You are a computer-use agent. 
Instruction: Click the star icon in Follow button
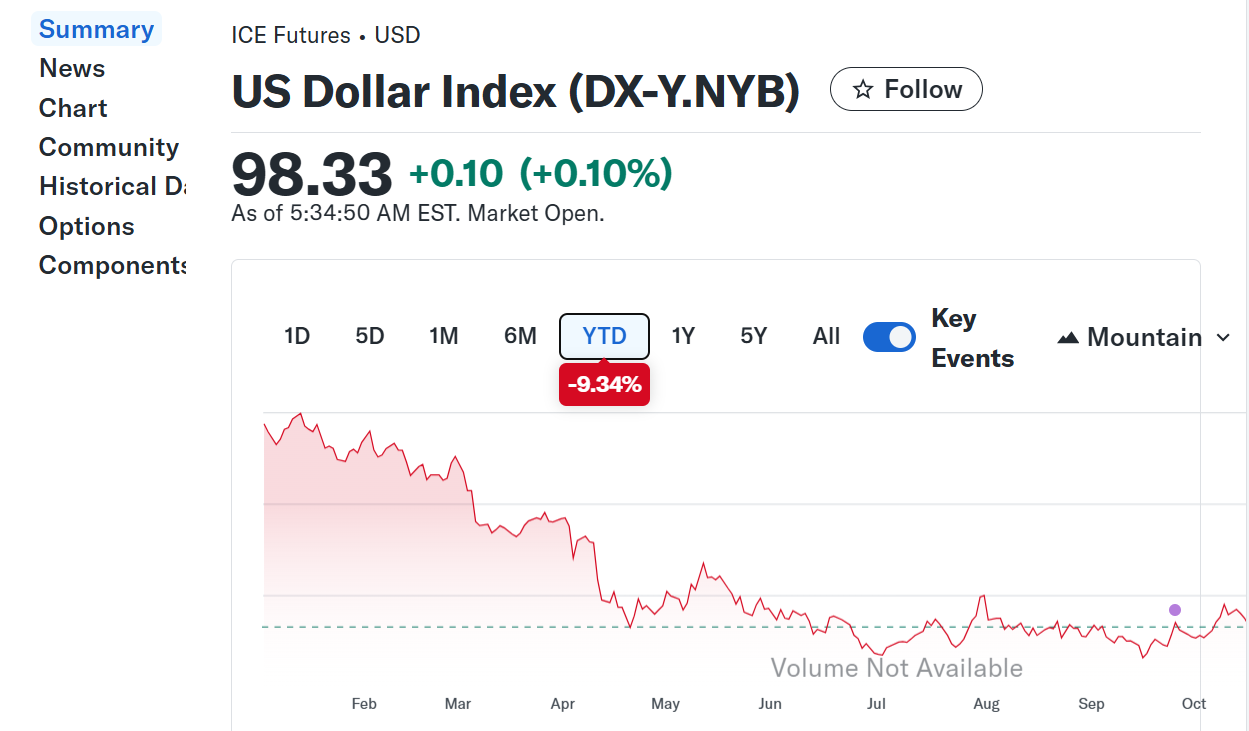(863, 90)
